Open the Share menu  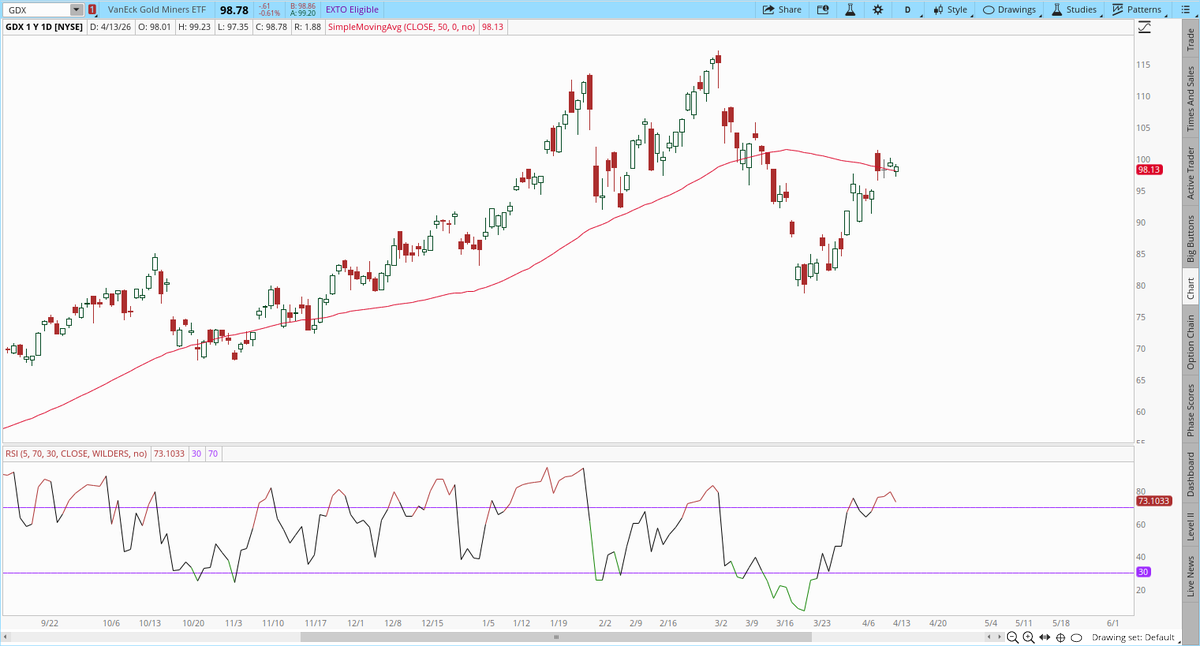point(782,9)
